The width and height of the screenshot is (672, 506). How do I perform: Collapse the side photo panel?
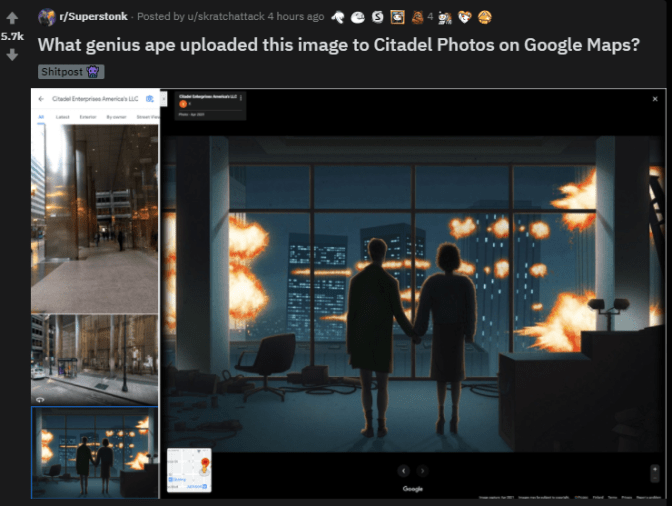coord(163,99)
